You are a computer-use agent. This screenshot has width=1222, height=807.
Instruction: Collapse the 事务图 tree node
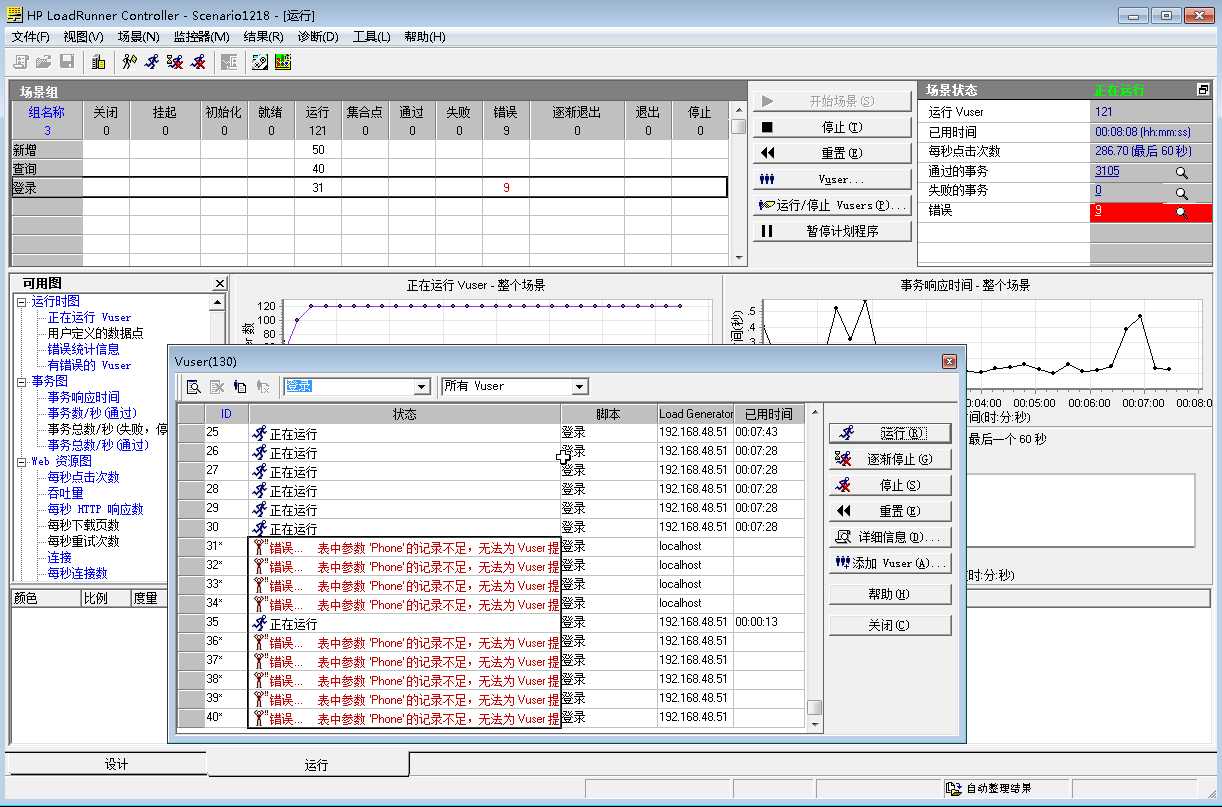click(21, 381)
